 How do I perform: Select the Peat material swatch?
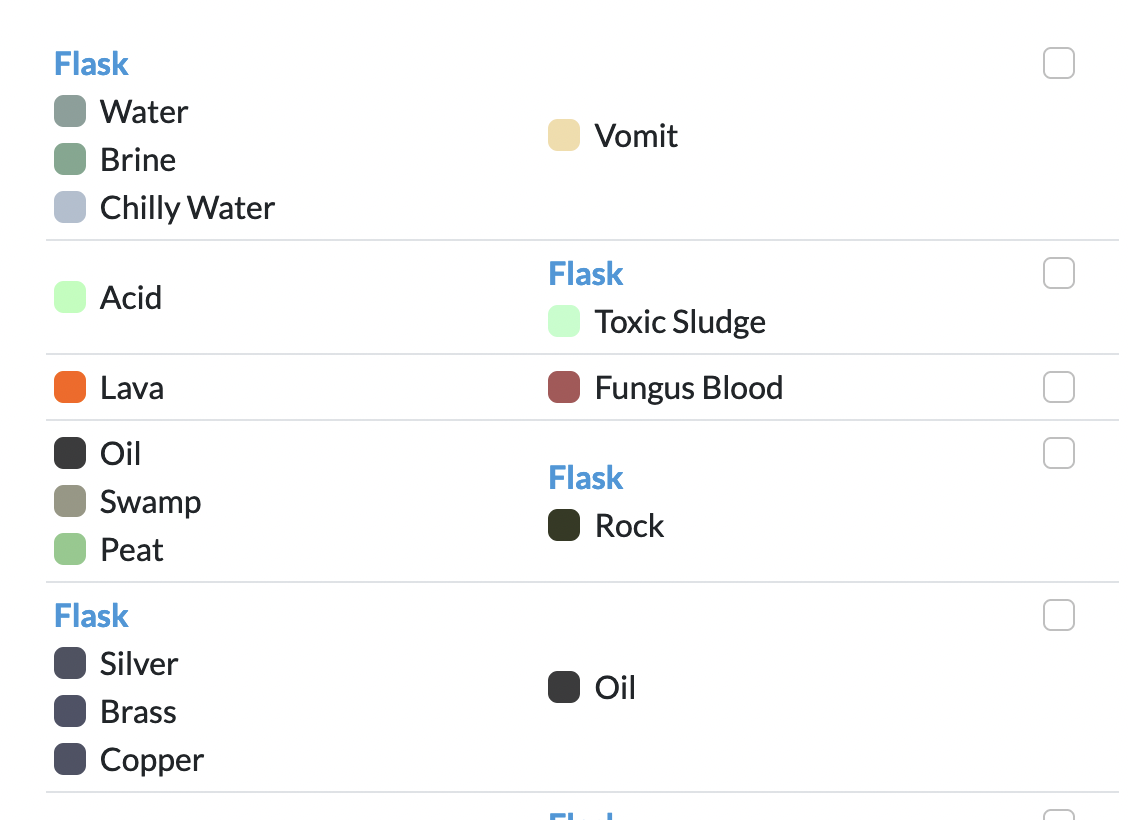click(70, 549)
